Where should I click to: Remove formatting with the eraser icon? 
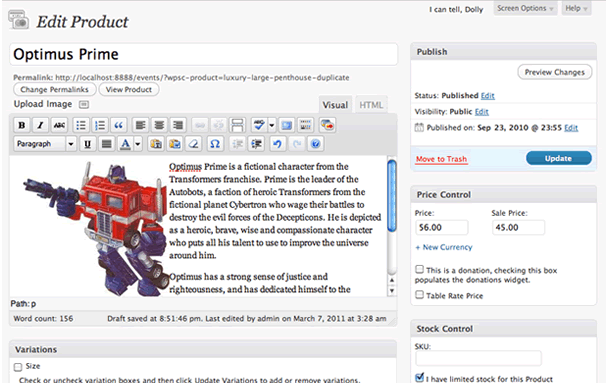[194, 144]
